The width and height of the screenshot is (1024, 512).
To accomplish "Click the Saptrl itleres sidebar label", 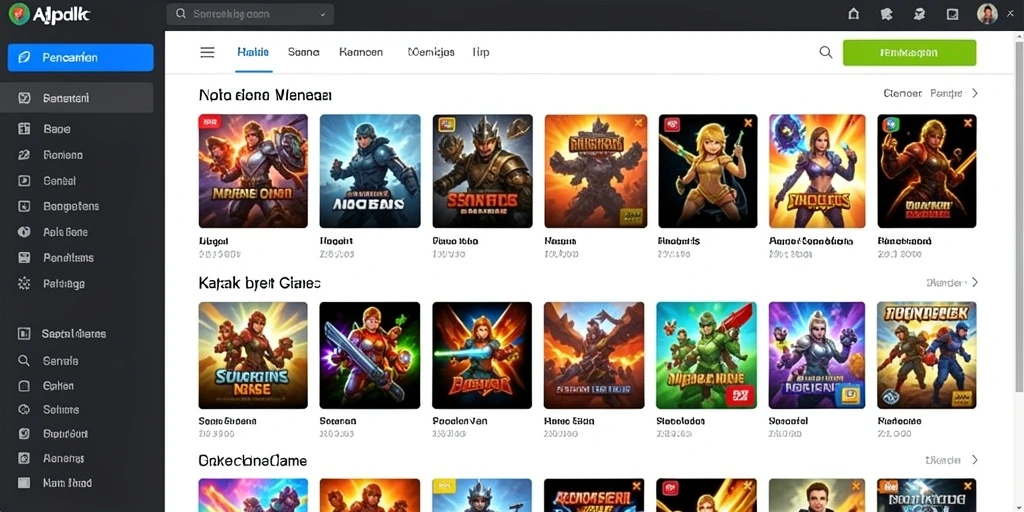I will point(74,334).
